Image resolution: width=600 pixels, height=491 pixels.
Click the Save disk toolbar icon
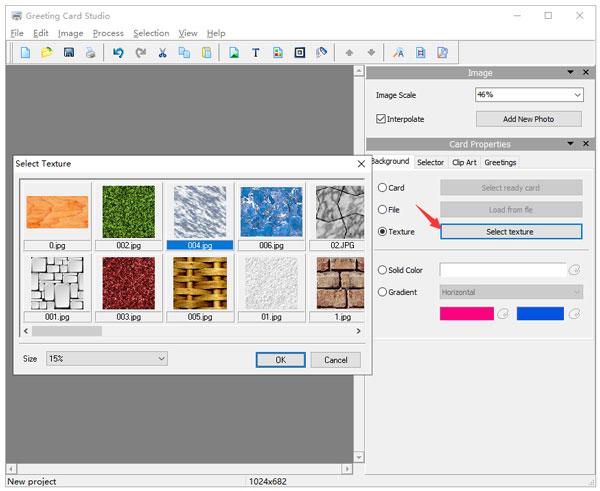(69, 53)
